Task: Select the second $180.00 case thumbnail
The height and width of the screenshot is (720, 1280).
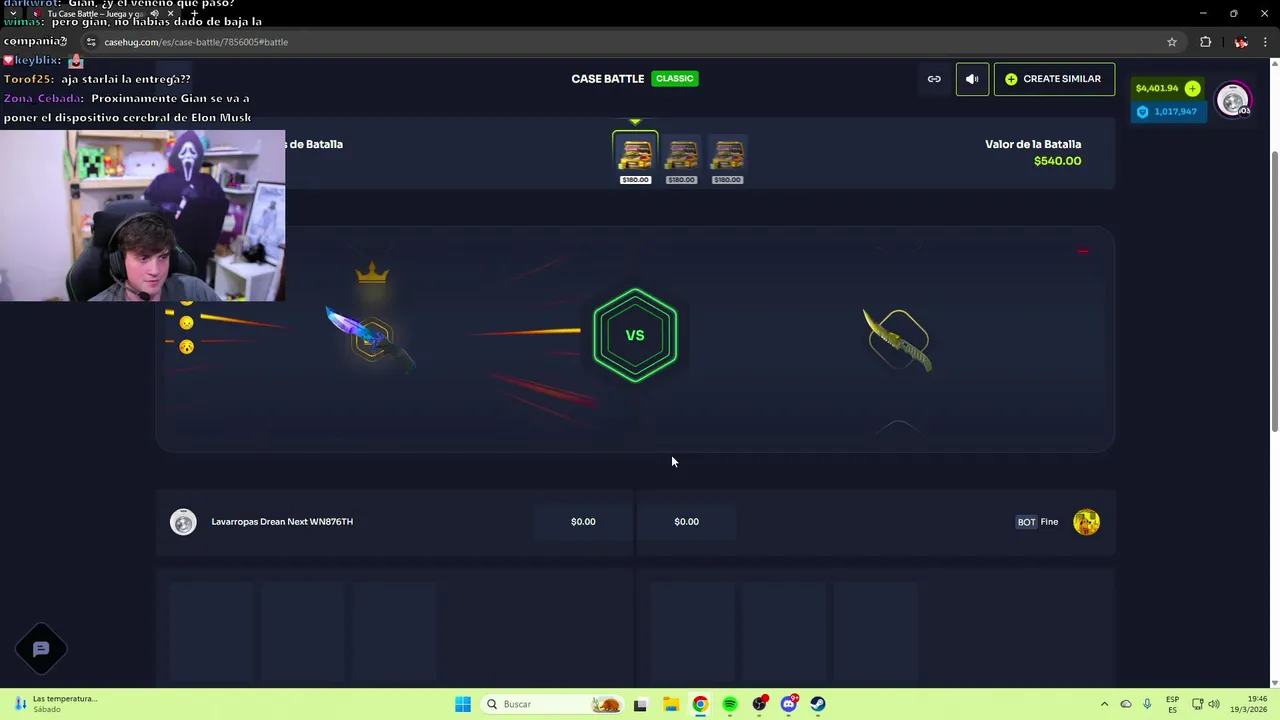Action: pyautogui.click(x=681, y=158)
